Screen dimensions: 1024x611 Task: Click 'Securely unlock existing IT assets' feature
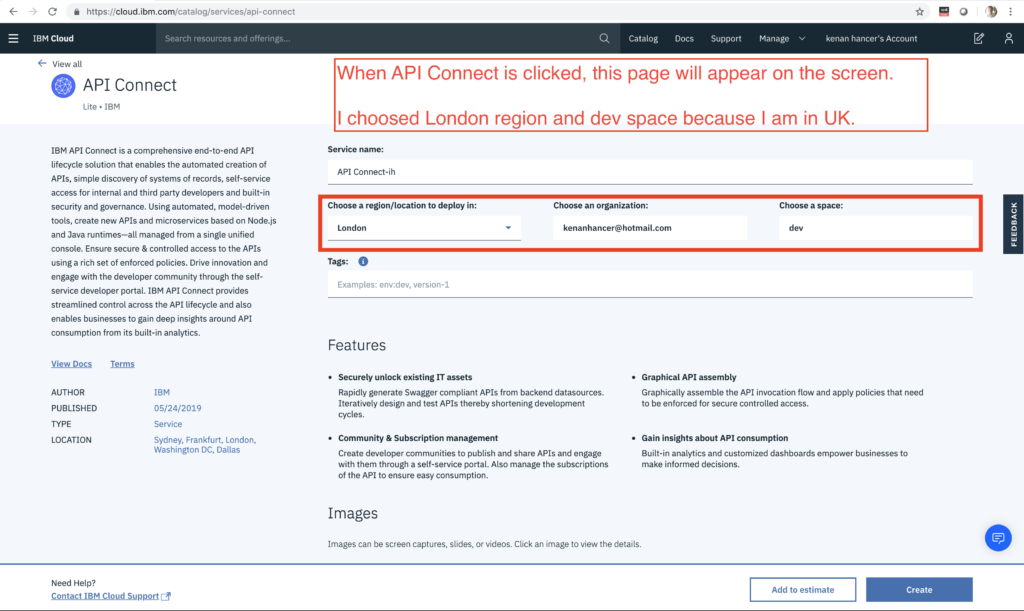405,377
